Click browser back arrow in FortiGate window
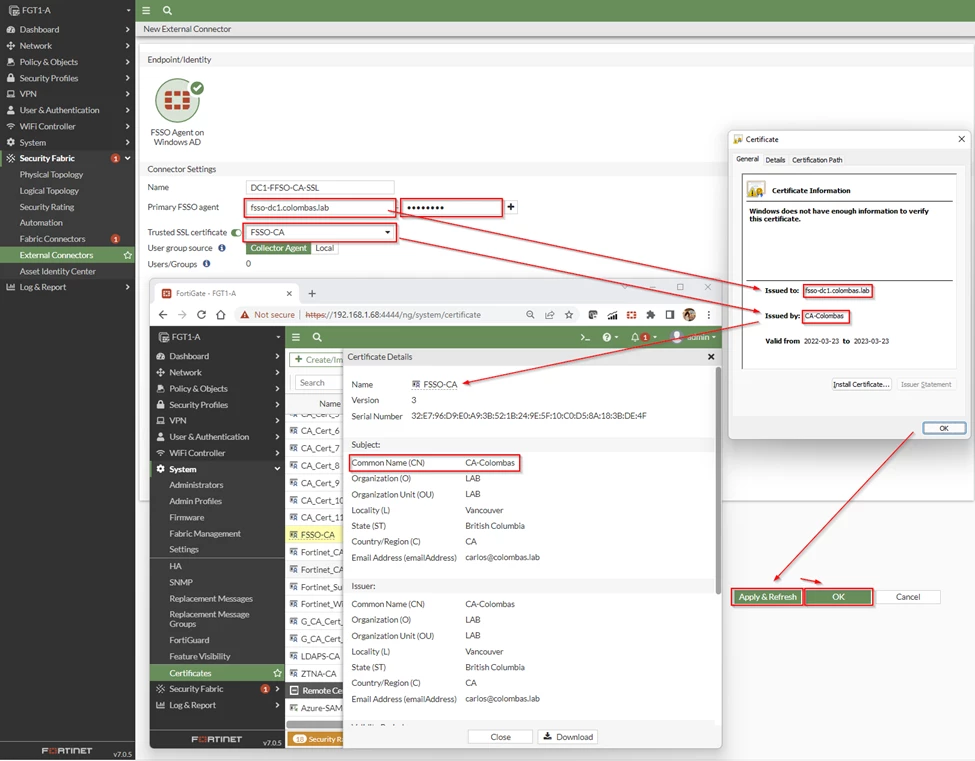Image resolution: width=975 pixels, height=761 pixels. [x=163, y=315]
